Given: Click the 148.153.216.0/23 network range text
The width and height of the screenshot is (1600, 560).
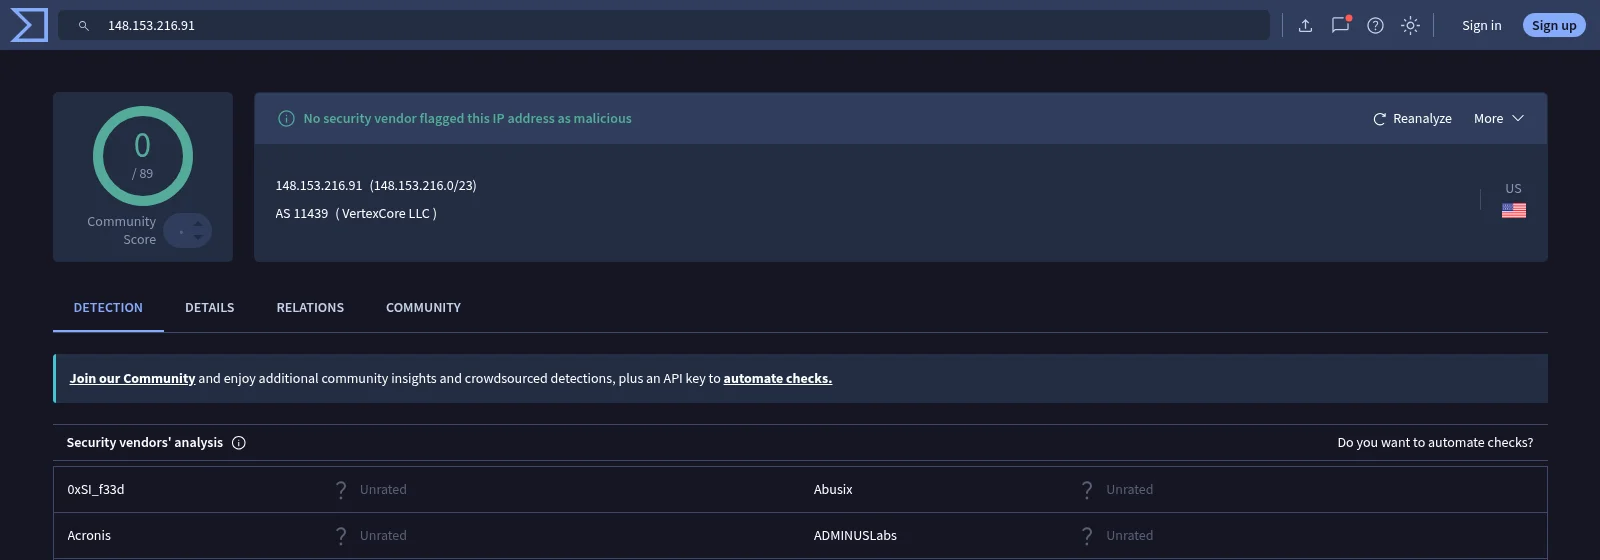Looking at the screenshot, I should 423,185.
